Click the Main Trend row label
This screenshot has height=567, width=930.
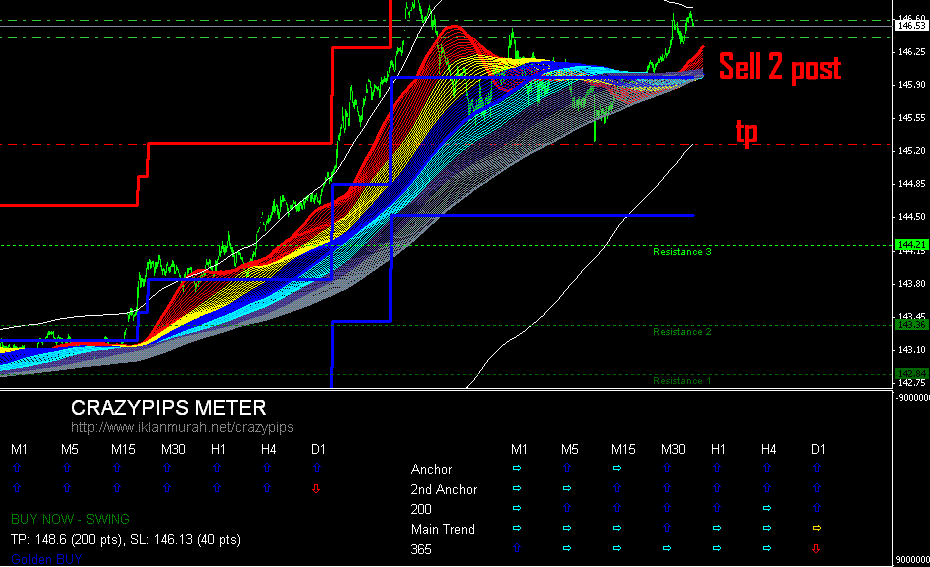(442, 529)
